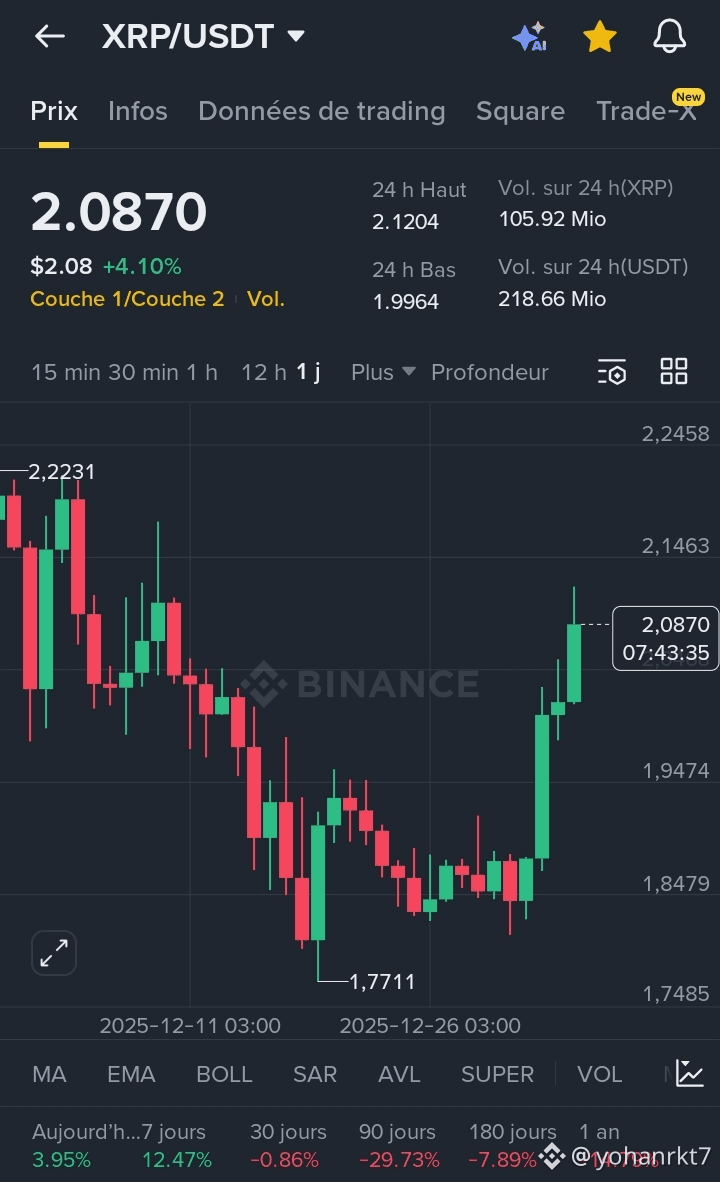
Task: Go to the Square tab
Action: (520, 111)
